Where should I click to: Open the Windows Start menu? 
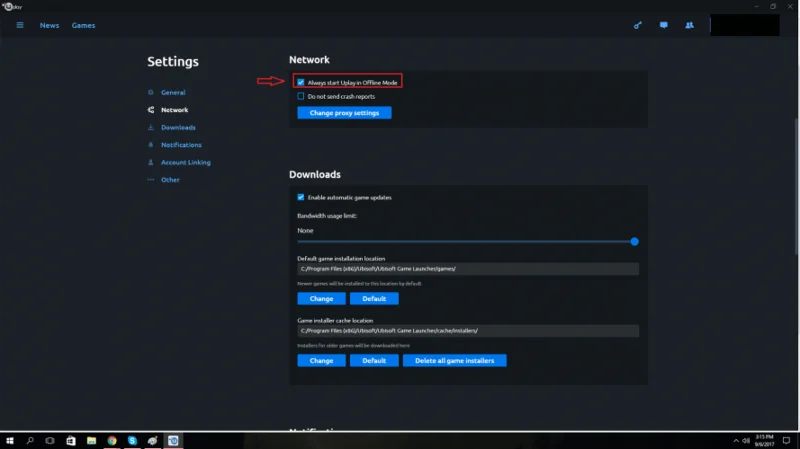(x=9, y=441)
